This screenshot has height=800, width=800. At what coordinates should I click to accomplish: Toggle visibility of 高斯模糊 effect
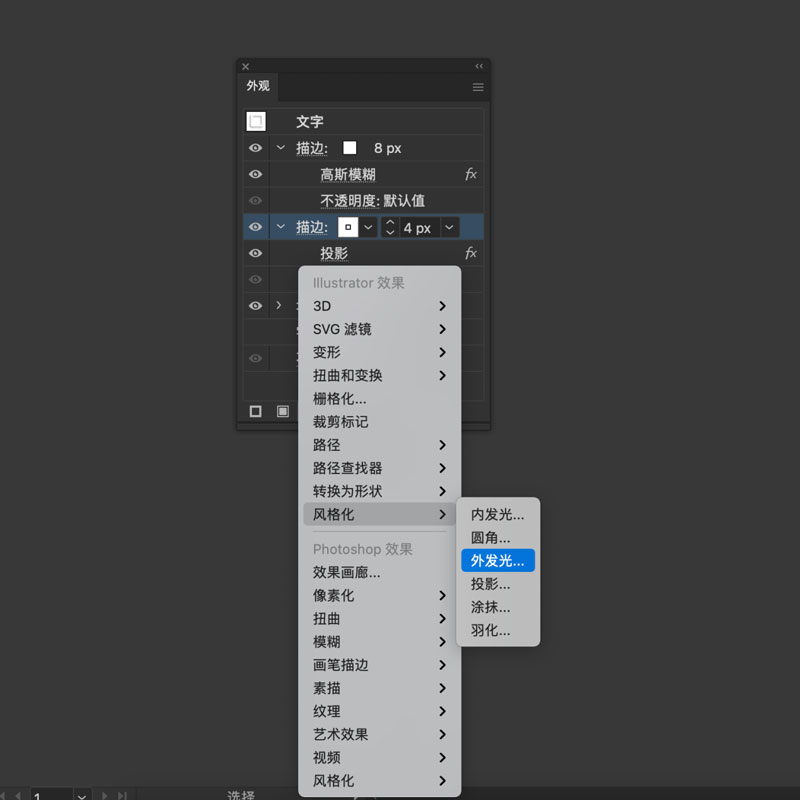pyautogui.click(x=256, y=174)
